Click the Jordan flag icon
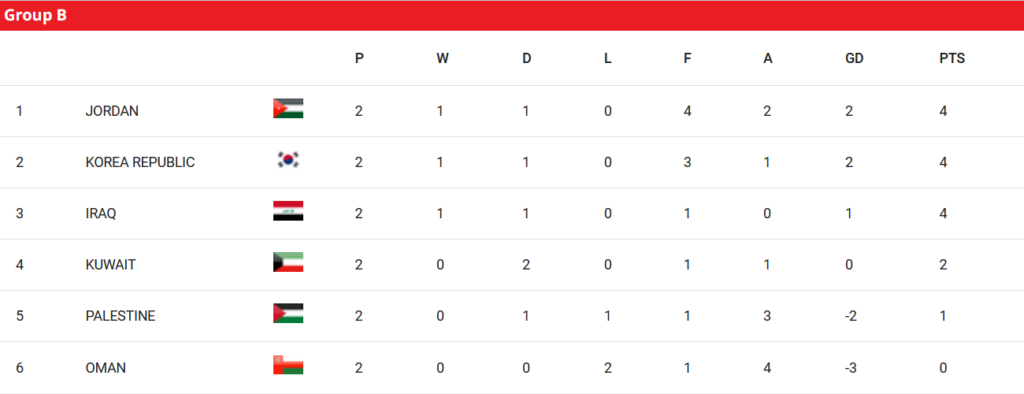This screenshot has width=1024, height=394. tap(288, 108)
